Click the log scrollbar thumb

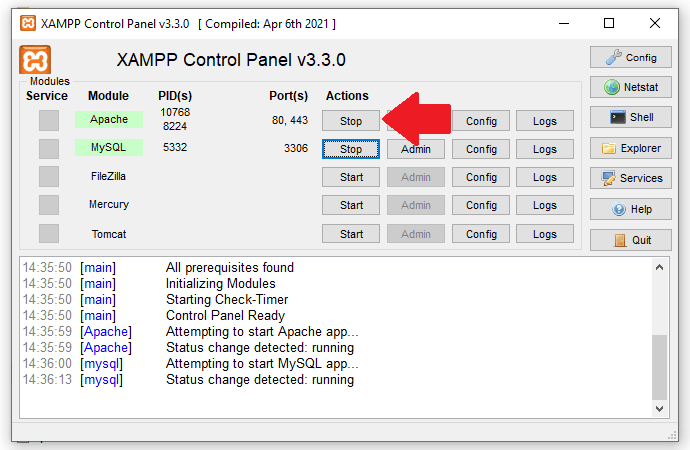[x=659, y=367]
